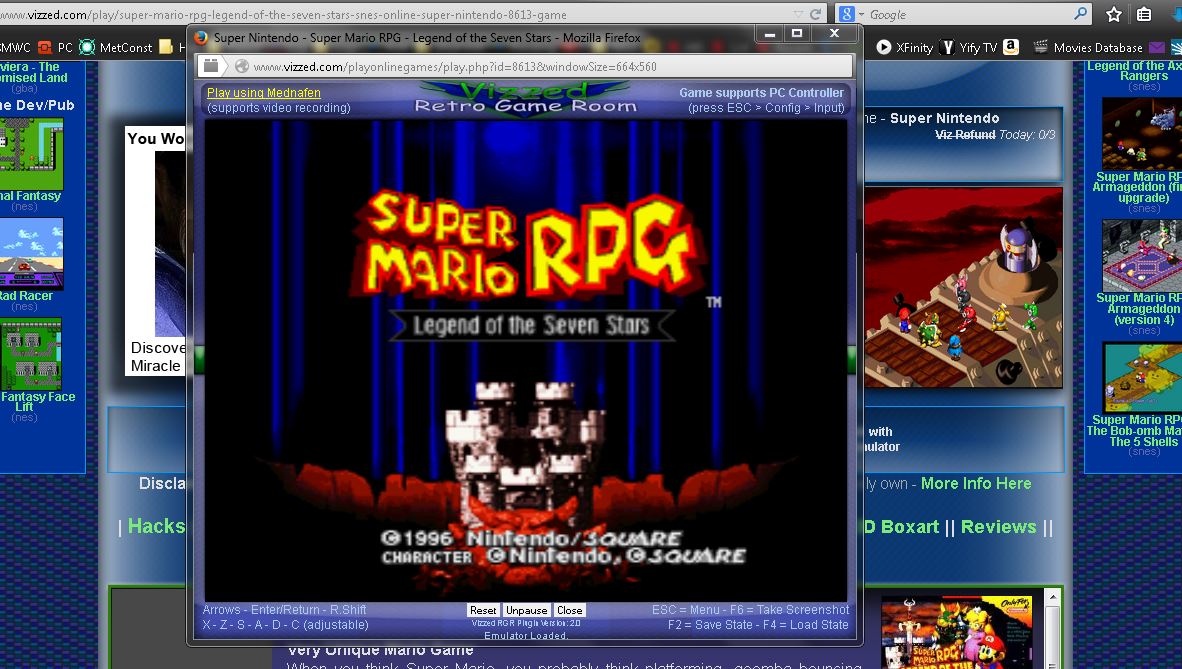Click the Viz Refund text

click(965, 135)
